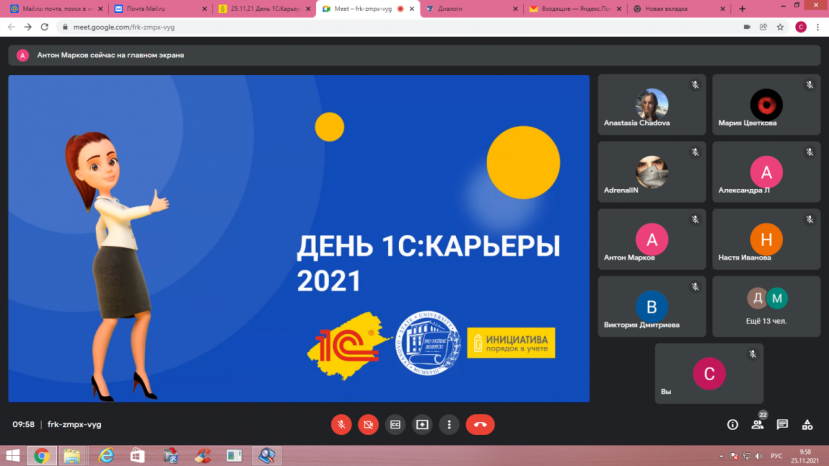The image size is (829, 466).
Task: Open a new browser tab
Action: click(x=742, y=9)
